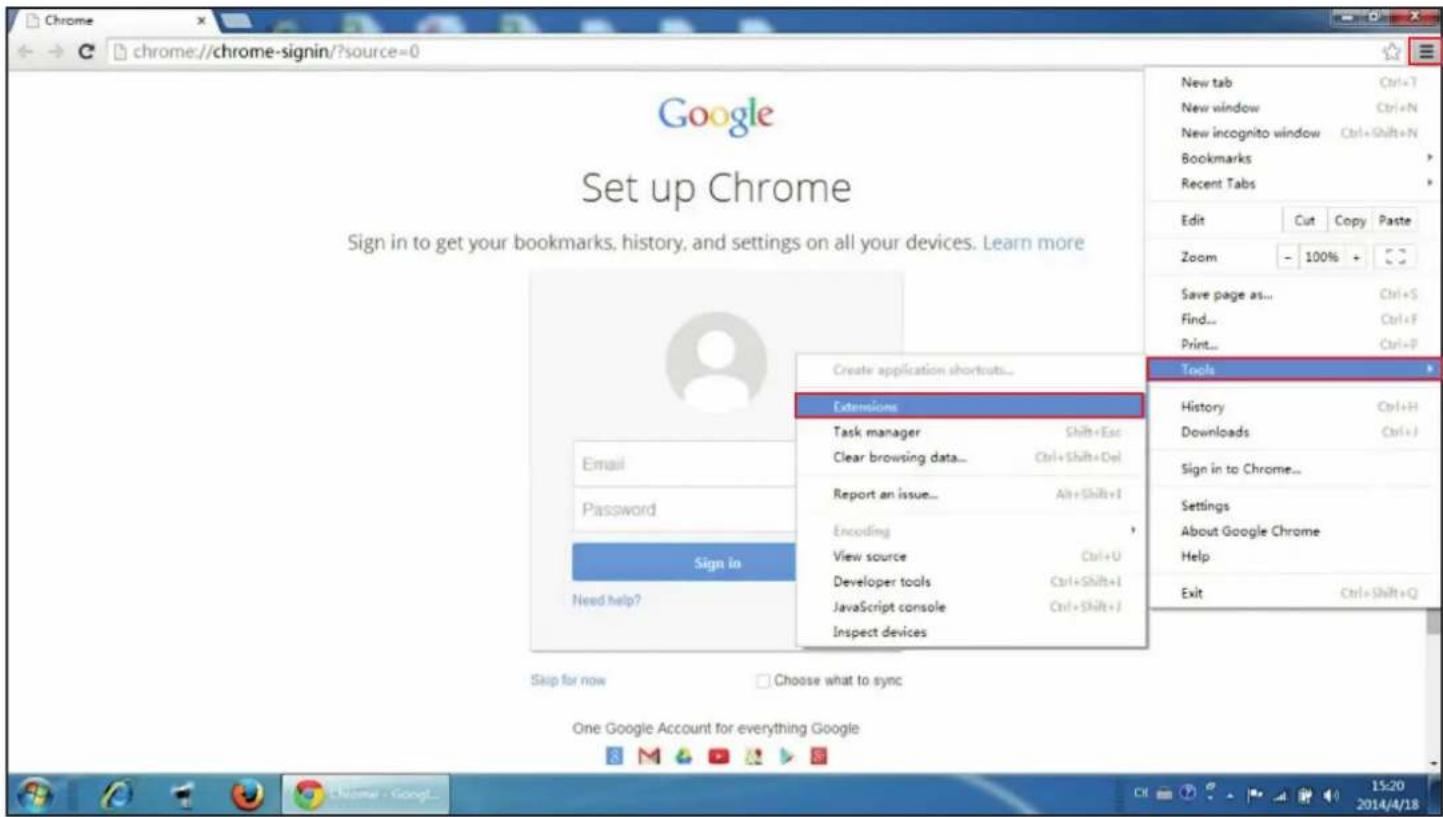Choose Clear browsing data...
This screenshot has height=817, width=1443.
pos(971,458)
